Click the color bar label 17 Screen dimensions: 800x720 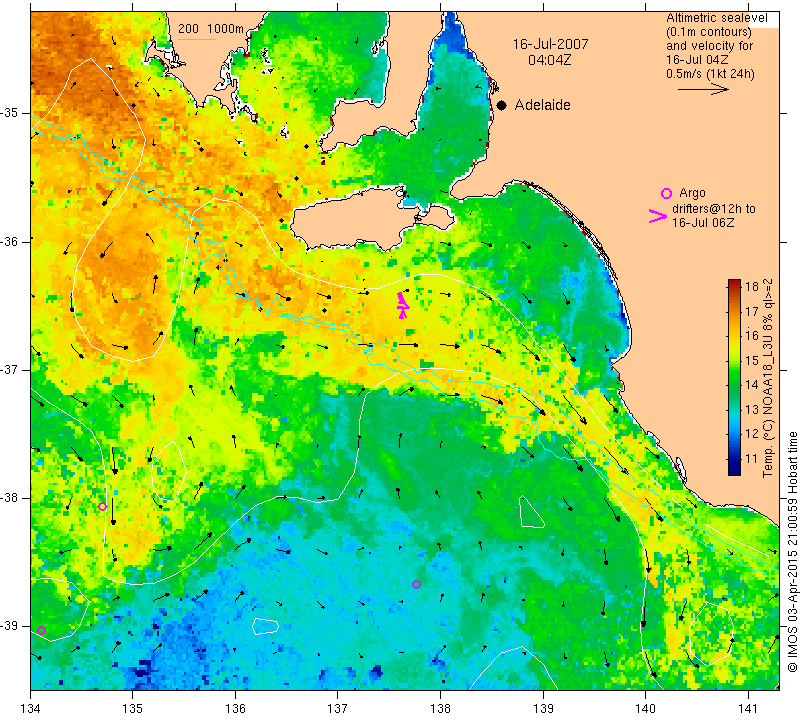(x=752, y=311)
